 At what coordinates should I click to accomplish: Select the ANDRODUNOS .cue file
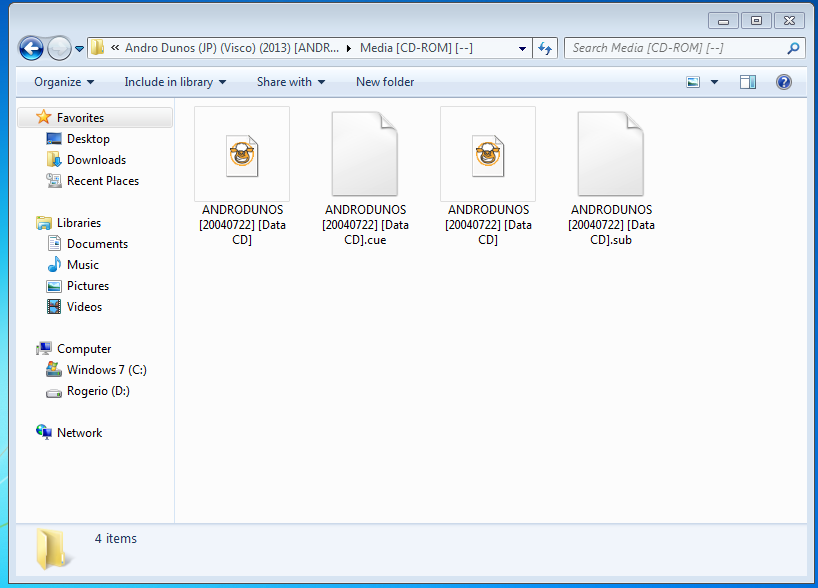click(365, 180)
